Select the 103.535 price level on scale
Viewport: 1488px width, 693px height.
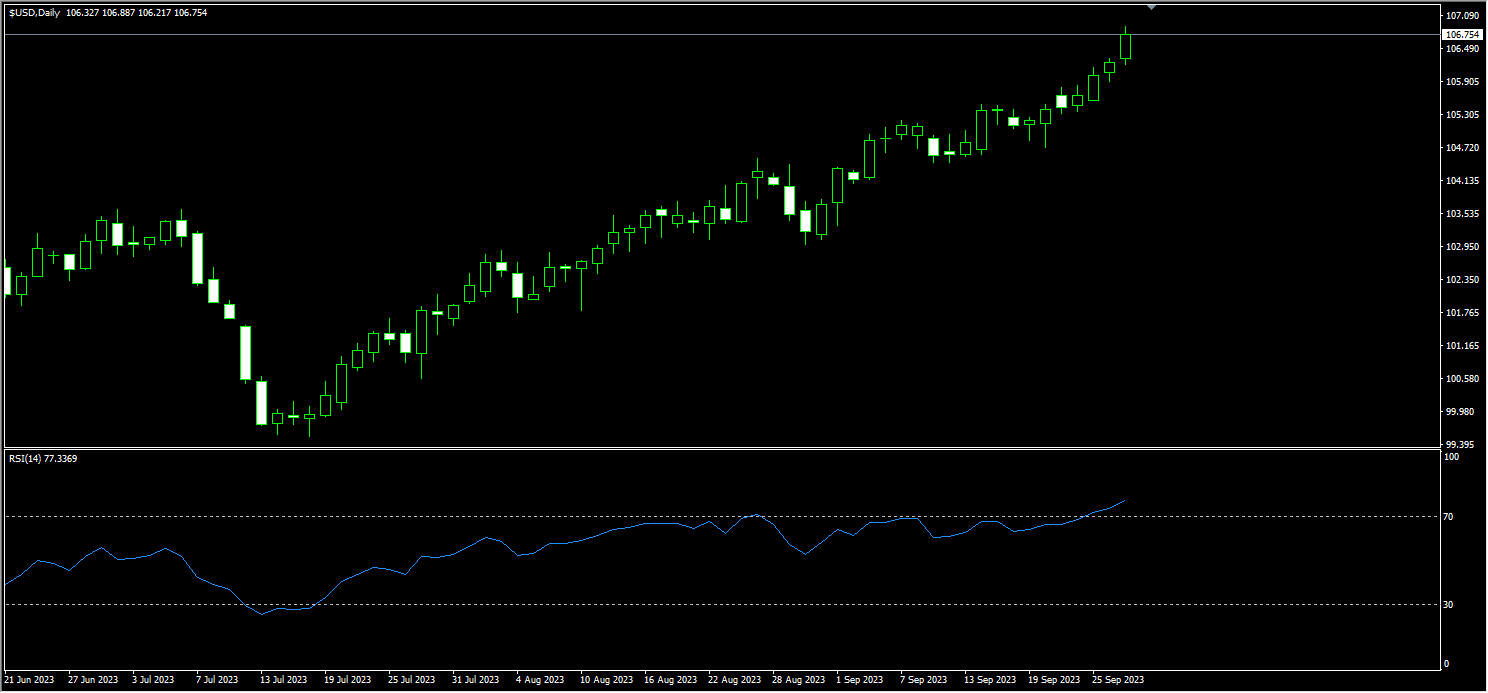[1461, 214]
